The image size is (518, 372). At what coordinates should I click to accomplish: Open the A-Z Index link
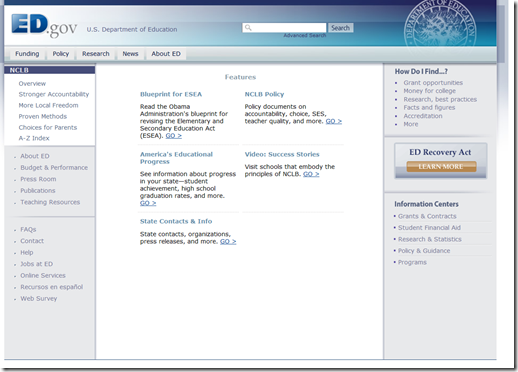[34, 138]
